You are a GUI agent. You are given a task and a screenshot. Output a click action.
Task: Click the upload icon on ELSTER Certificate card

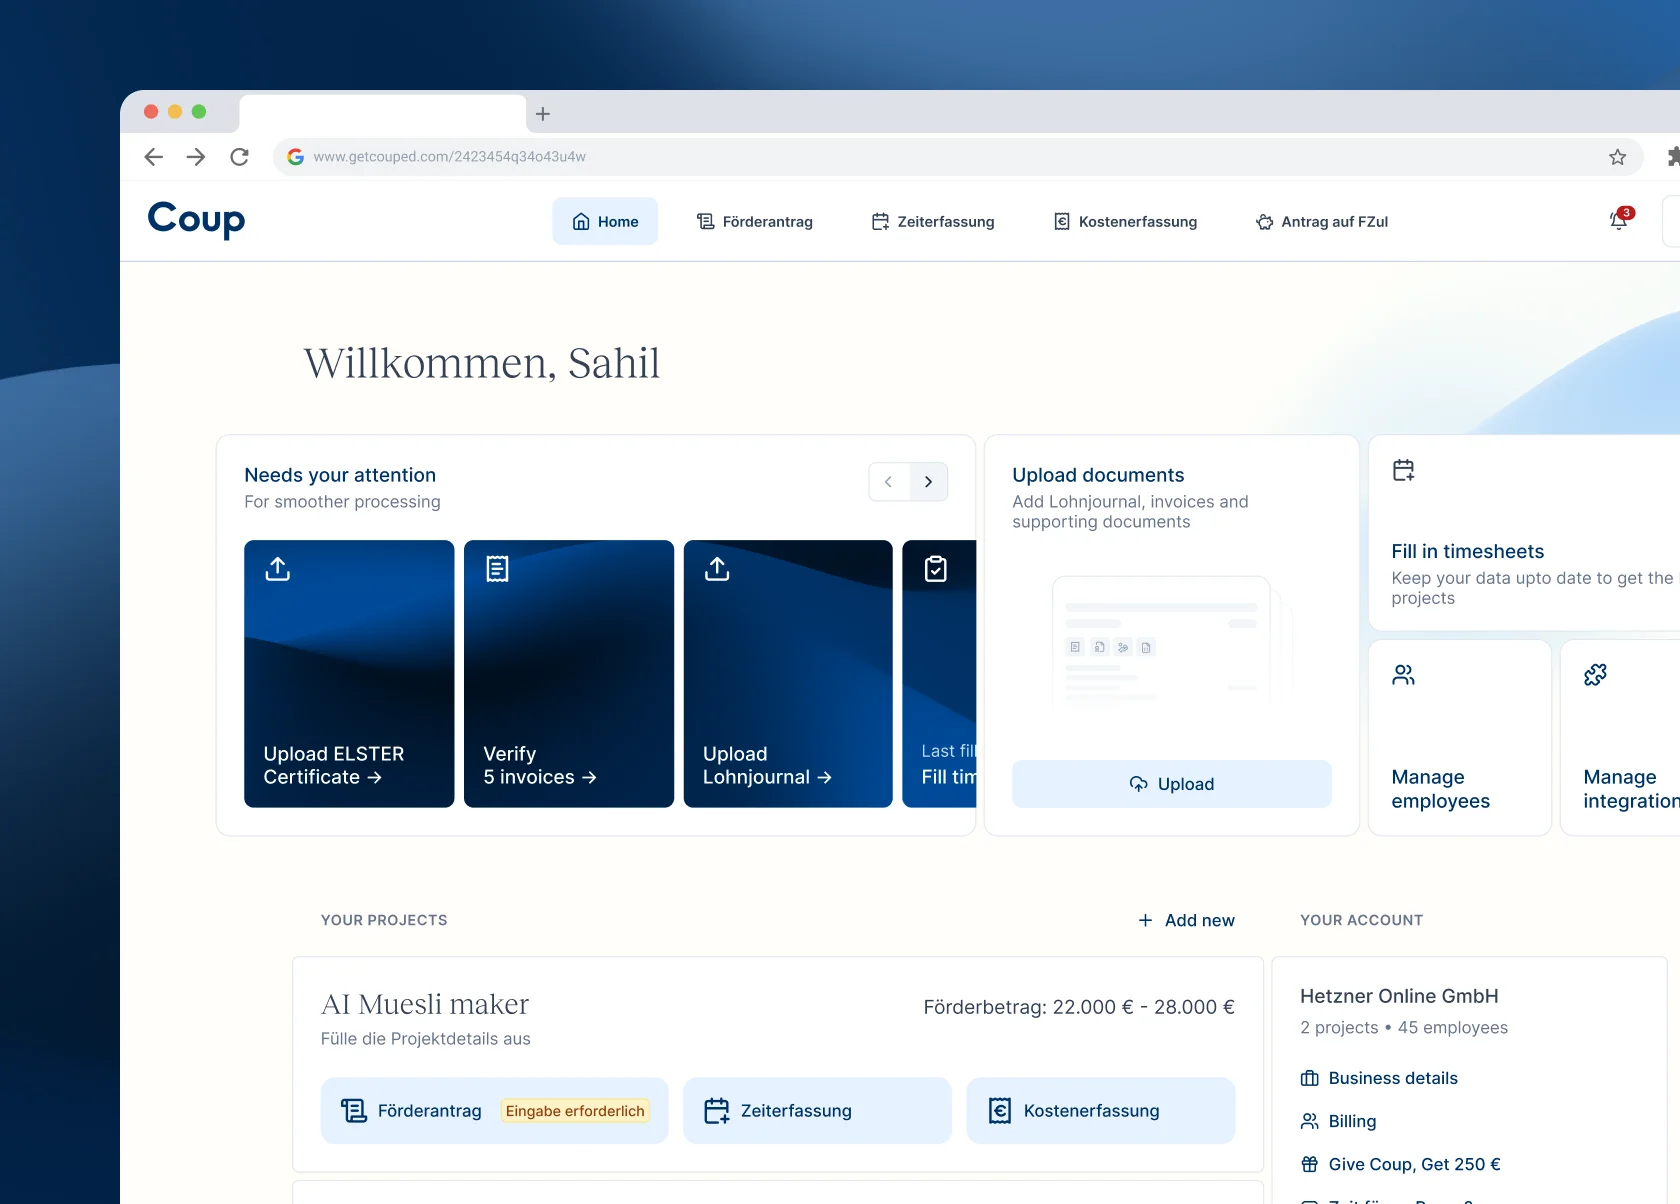[x=278, y=569]
